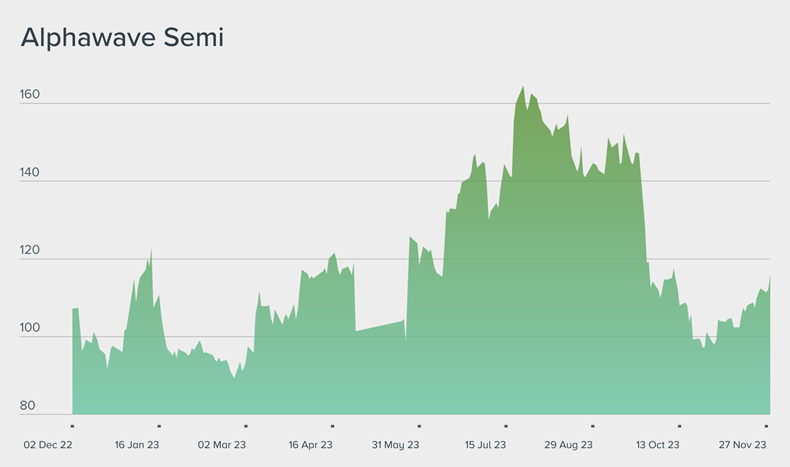Select the tick mark above 13 Oct 23

[679, 426]
